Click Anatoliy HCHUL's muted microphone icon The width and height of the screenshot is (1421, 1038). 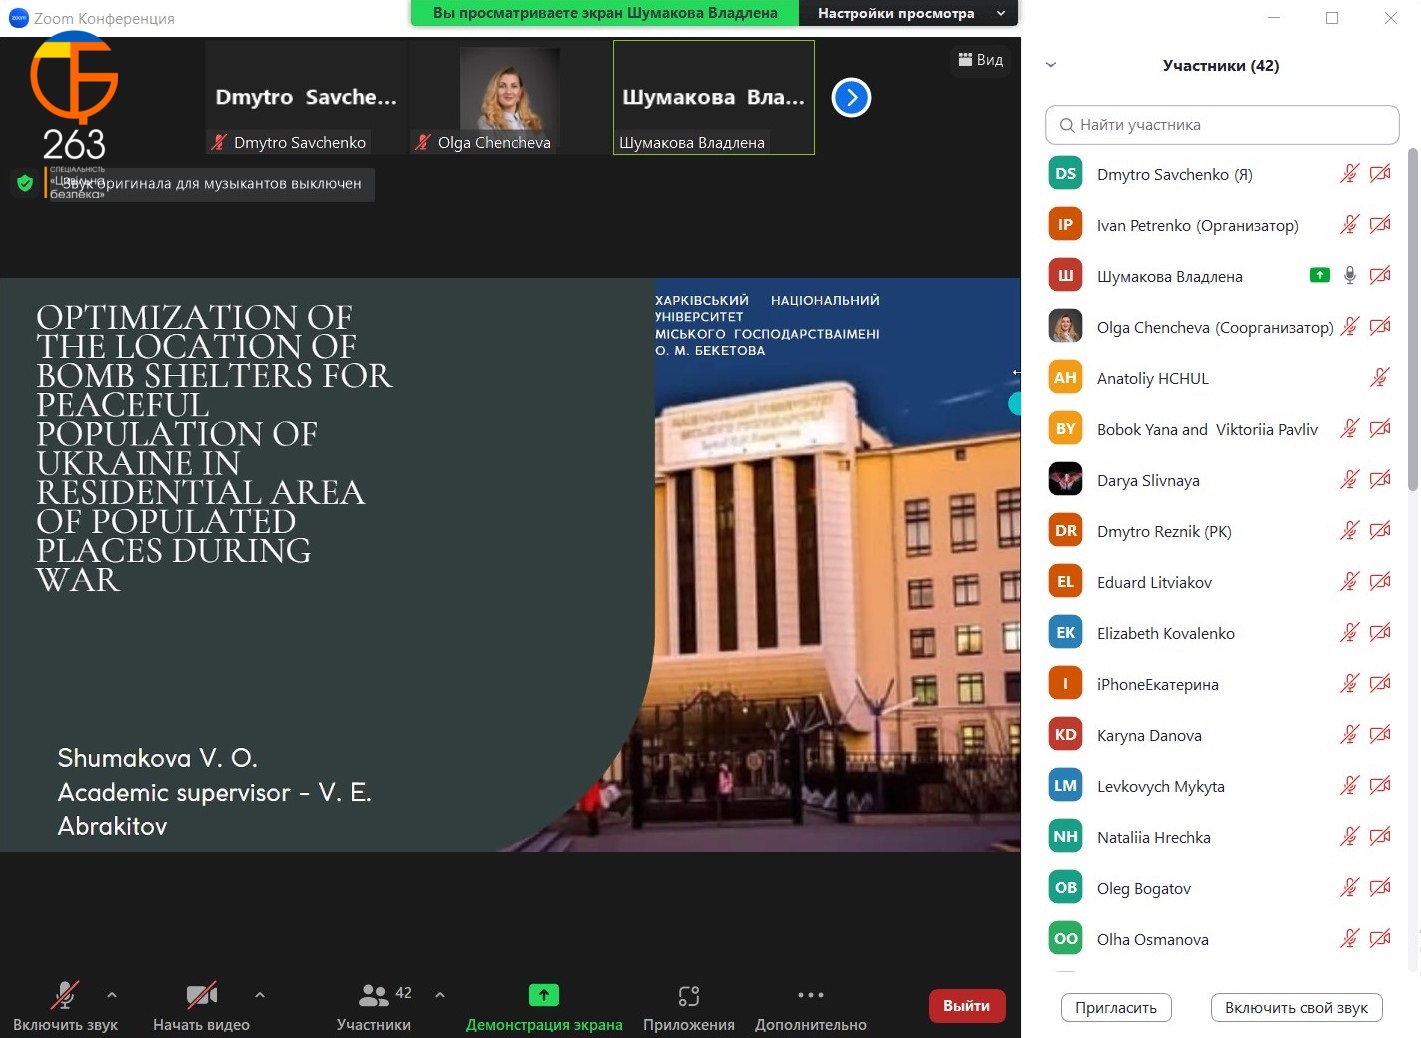click(x=1380, y=378)
